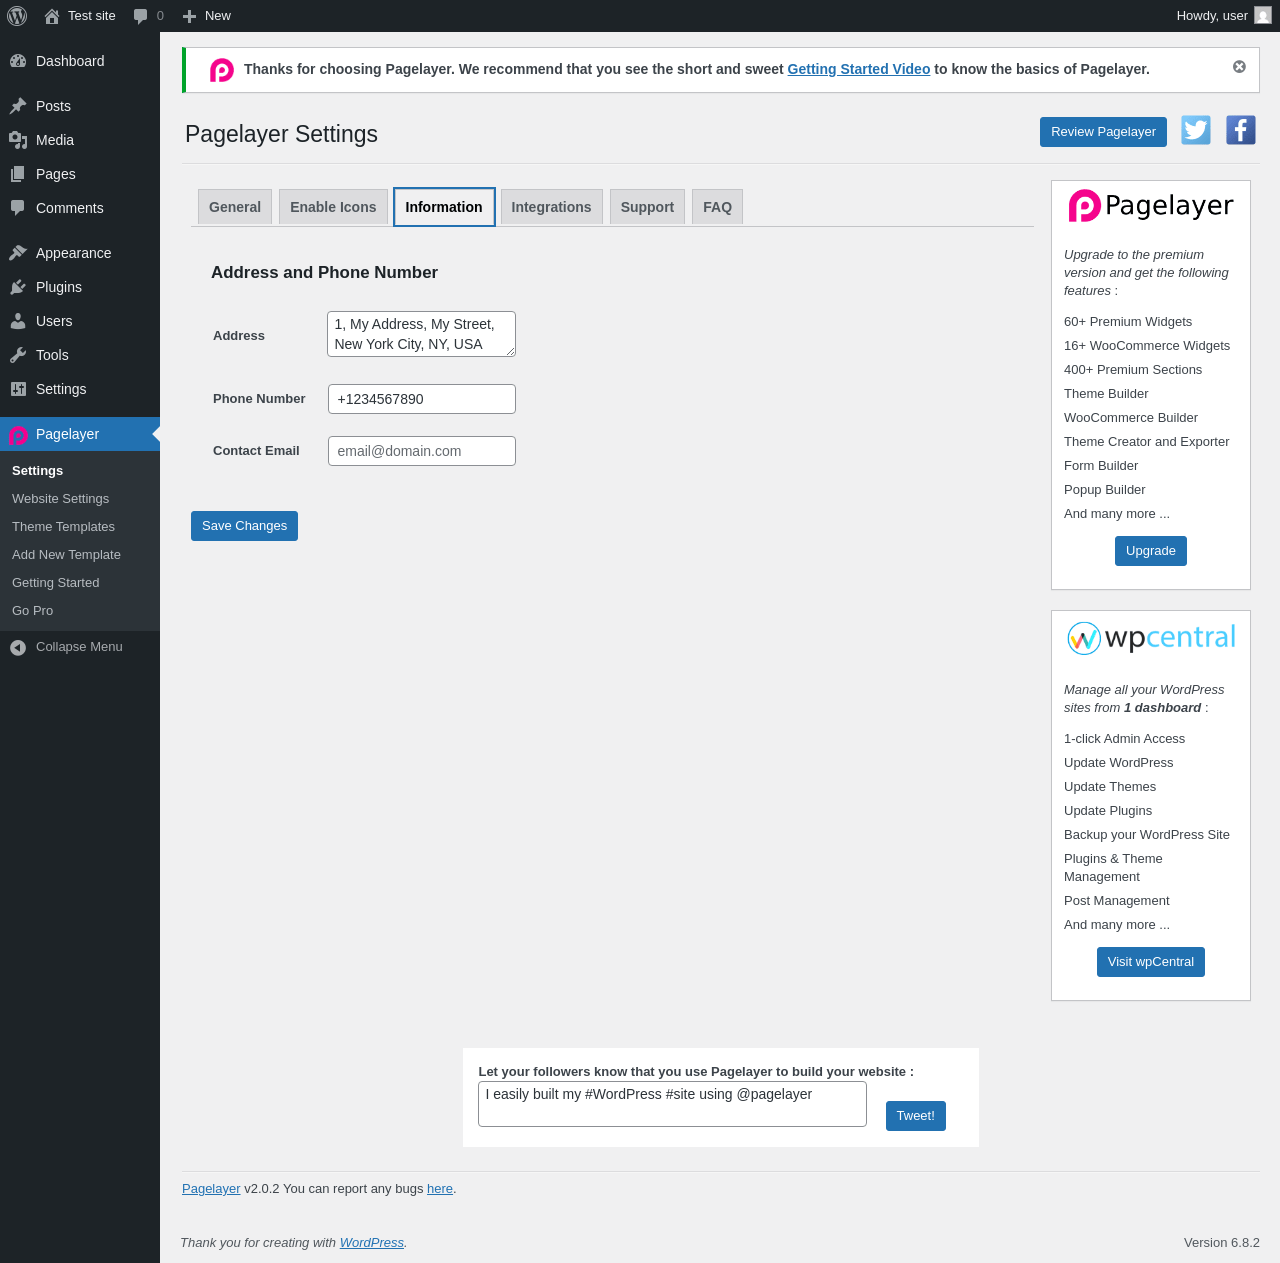The height and width of the screenshot is (1263, 1280).
Task: Click the Phone Number field
Action: click(422, 399)
